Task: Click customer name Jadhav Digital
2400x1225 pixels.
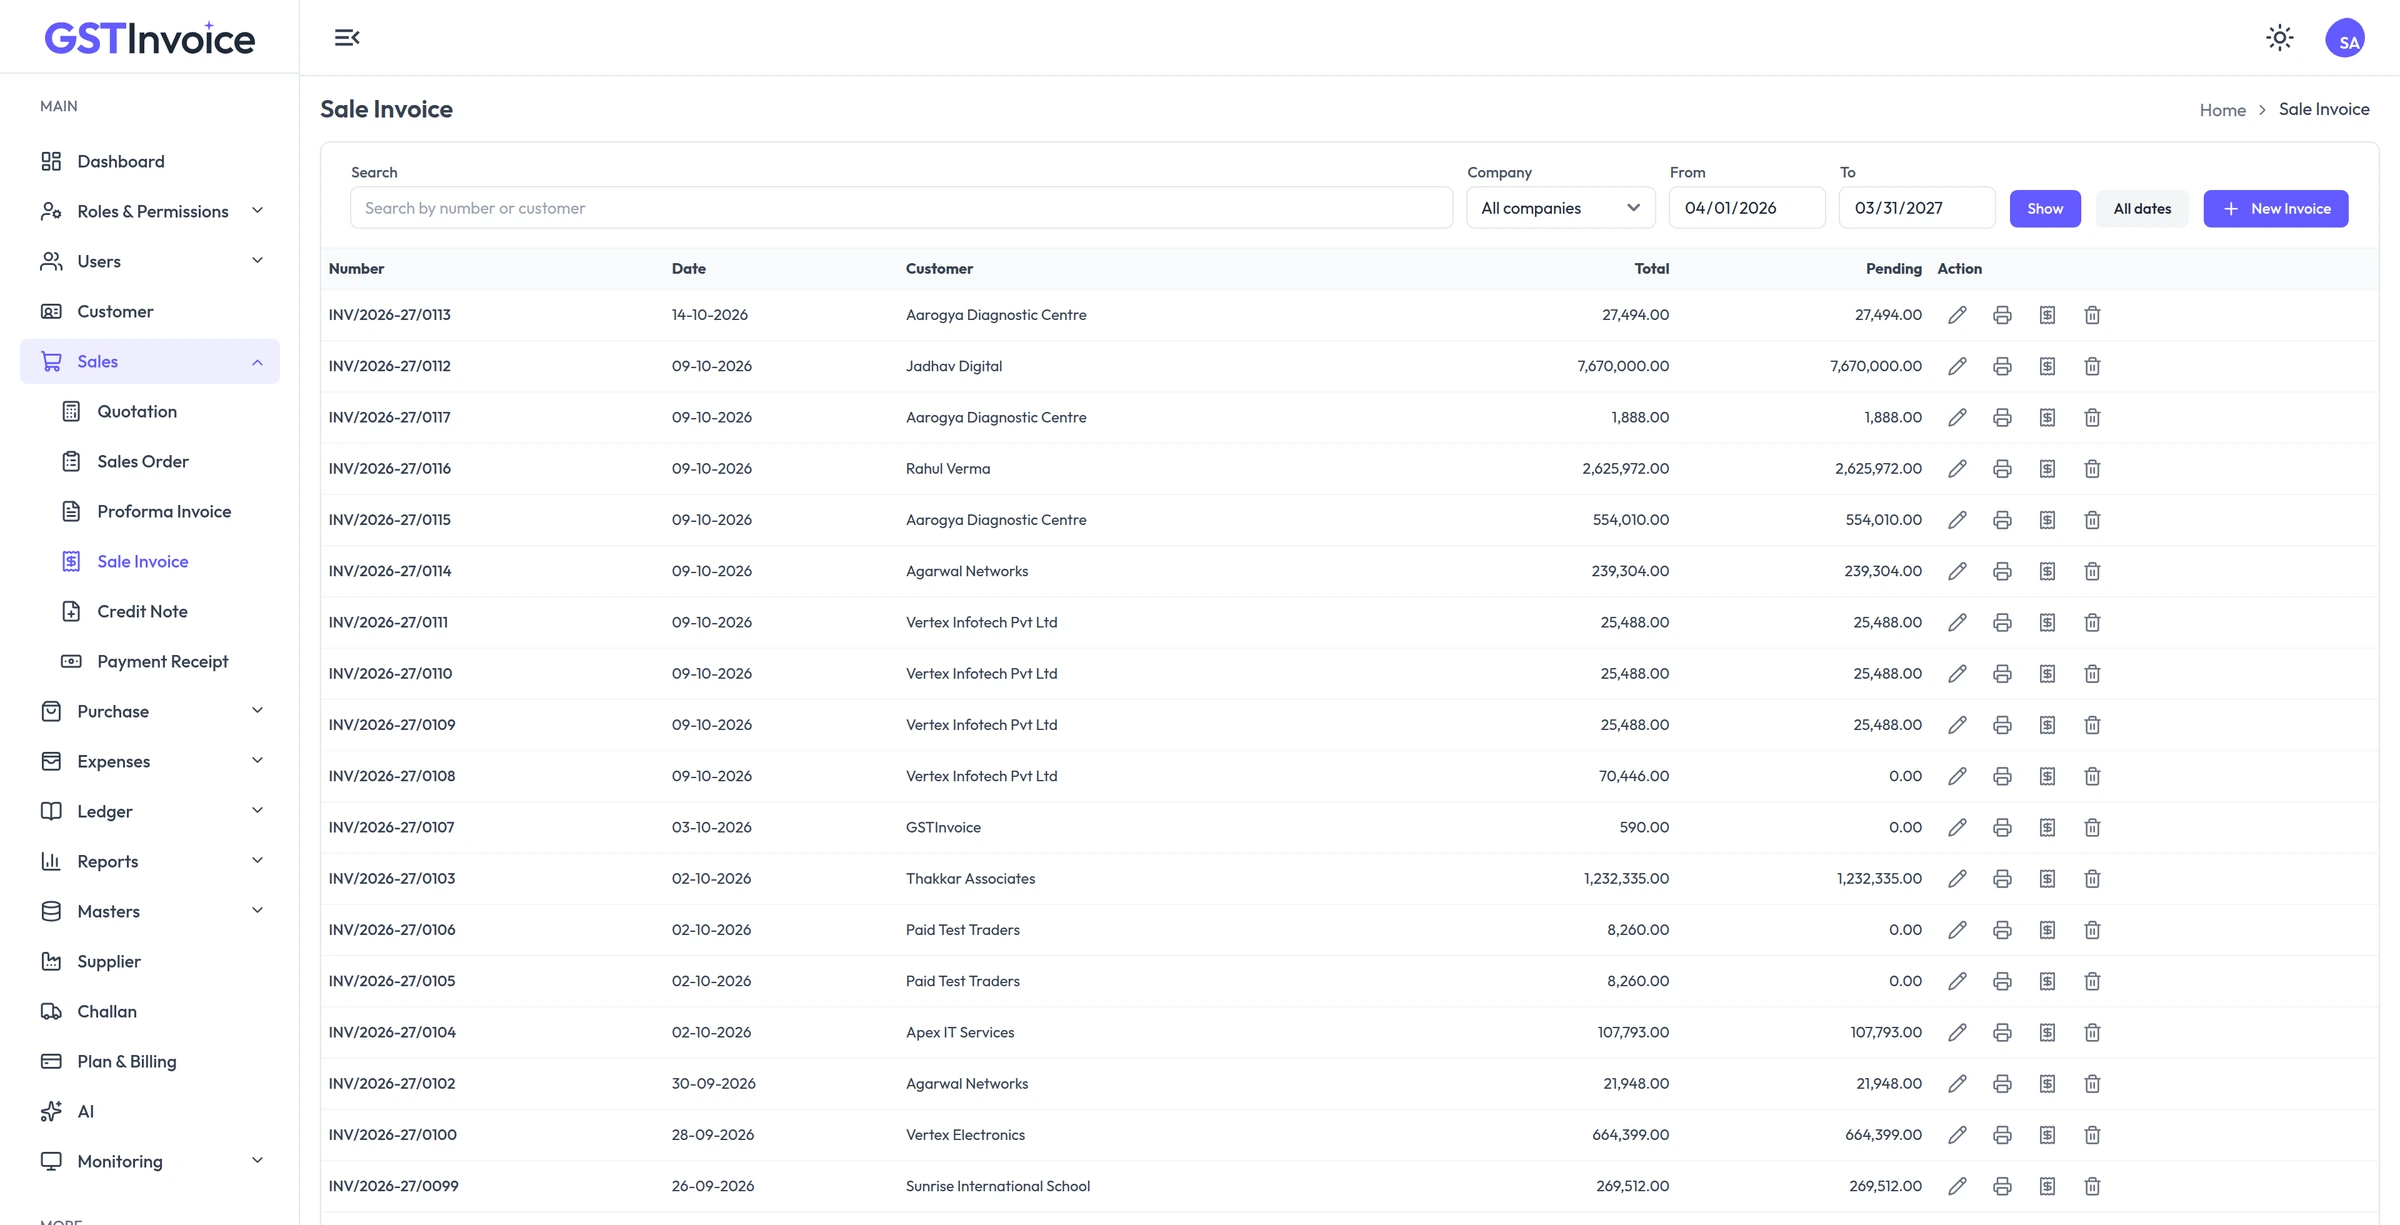Action: 954,366
